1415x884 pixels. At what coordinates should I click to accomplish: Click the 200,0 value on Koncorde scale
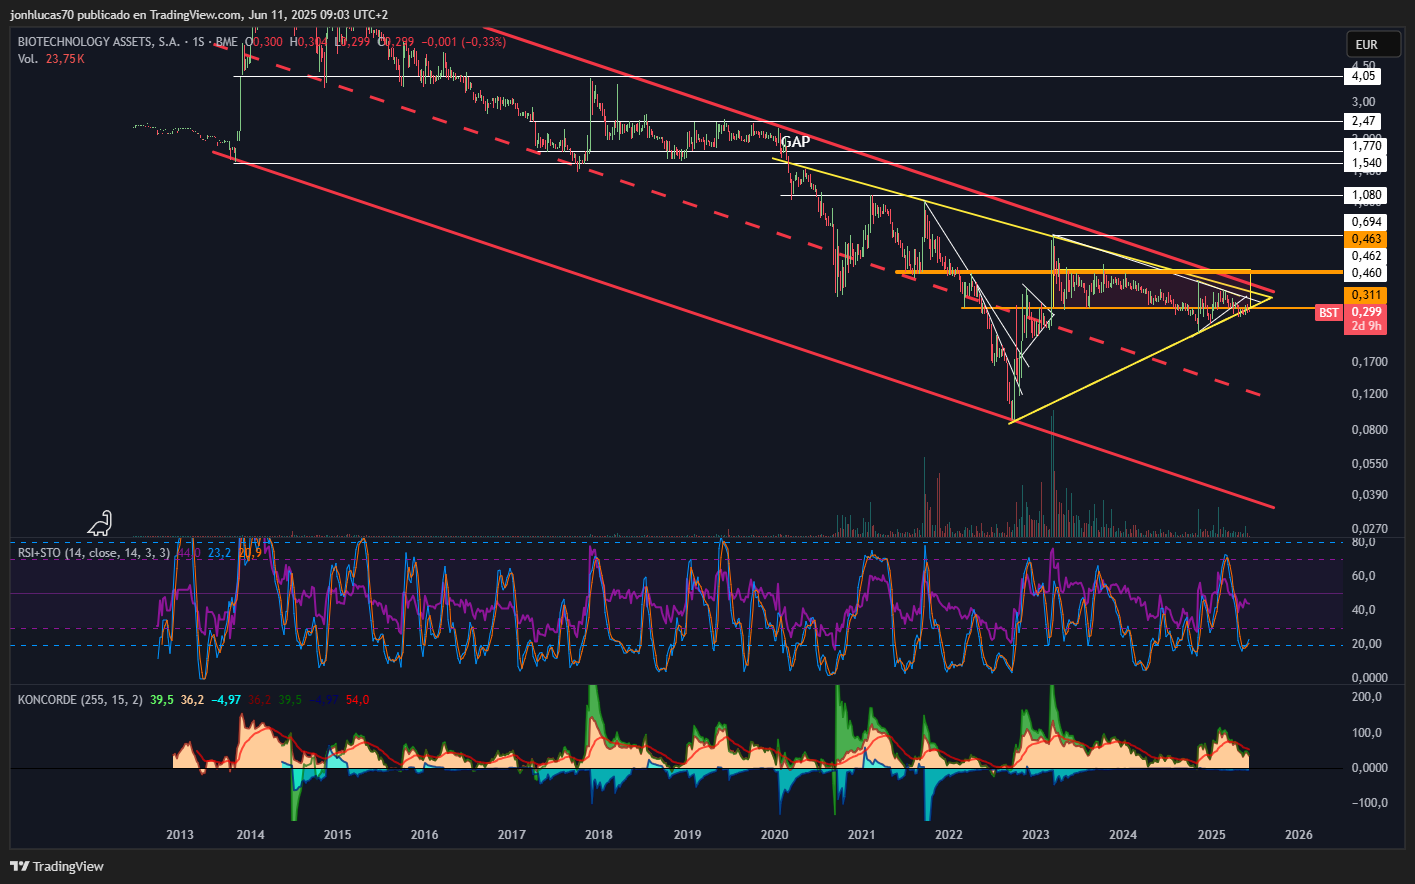1366,697
